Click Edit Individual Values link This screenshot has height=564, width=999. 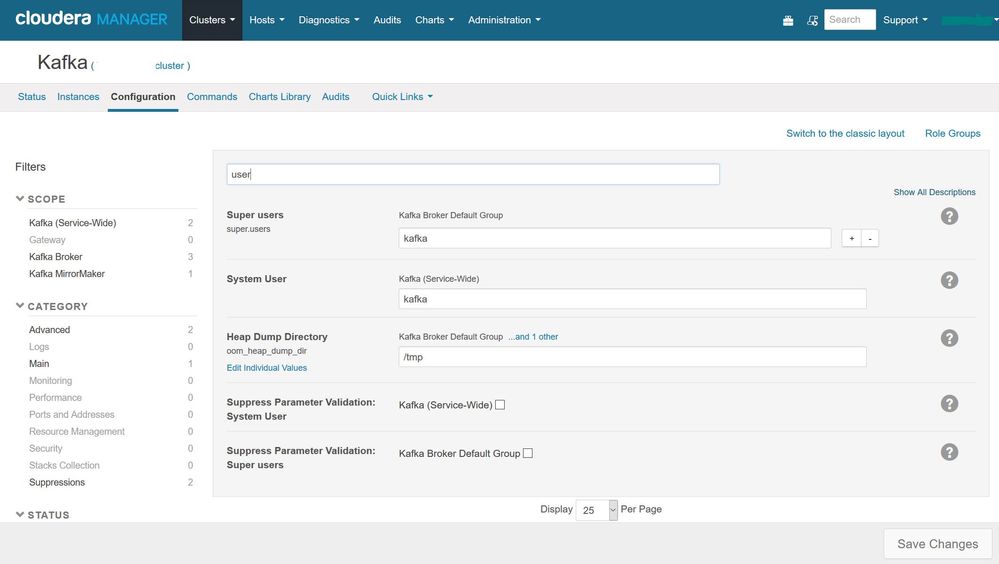pyautogui.click(x=267, y=368)
